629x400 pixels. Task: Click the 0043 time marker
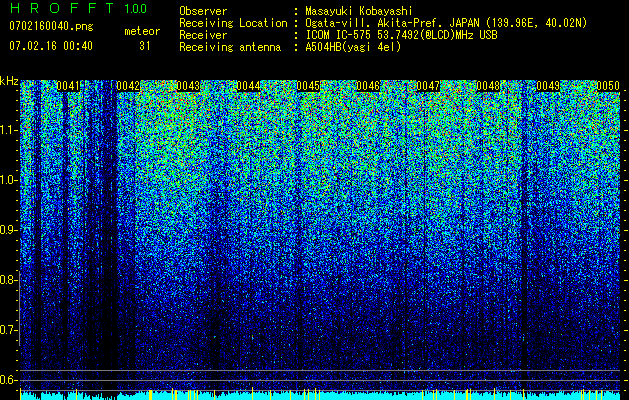coord(188,86)
